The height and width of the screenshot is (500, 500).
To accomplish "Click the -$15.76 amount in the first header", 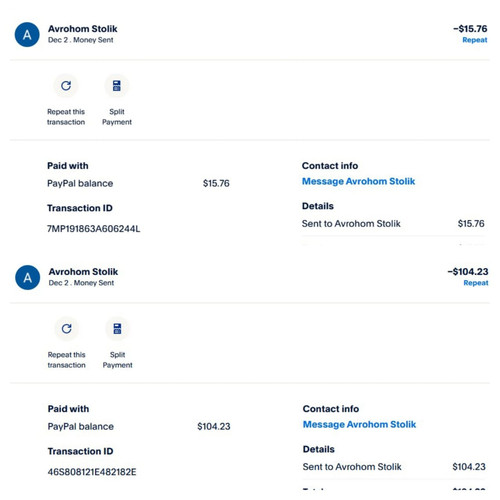I will 470,29.
